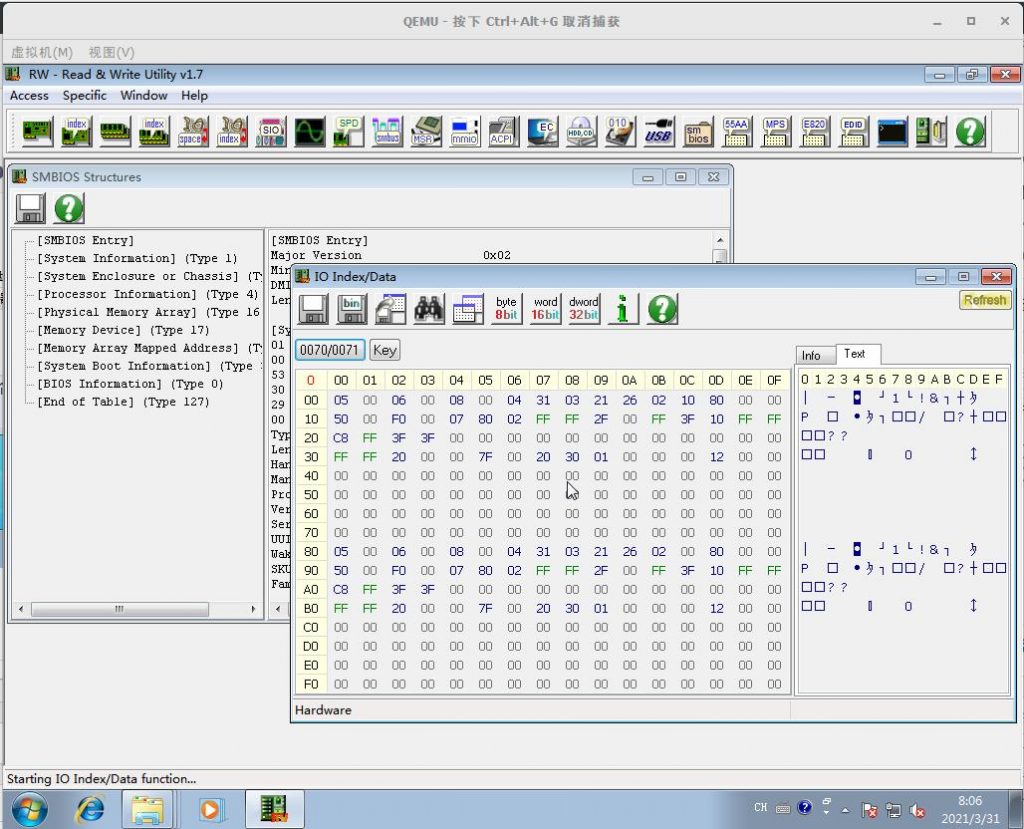Switch to byte 8bit display mode
The height and width of the screenshot is (829, 1024).
click(x=506, y=309)
